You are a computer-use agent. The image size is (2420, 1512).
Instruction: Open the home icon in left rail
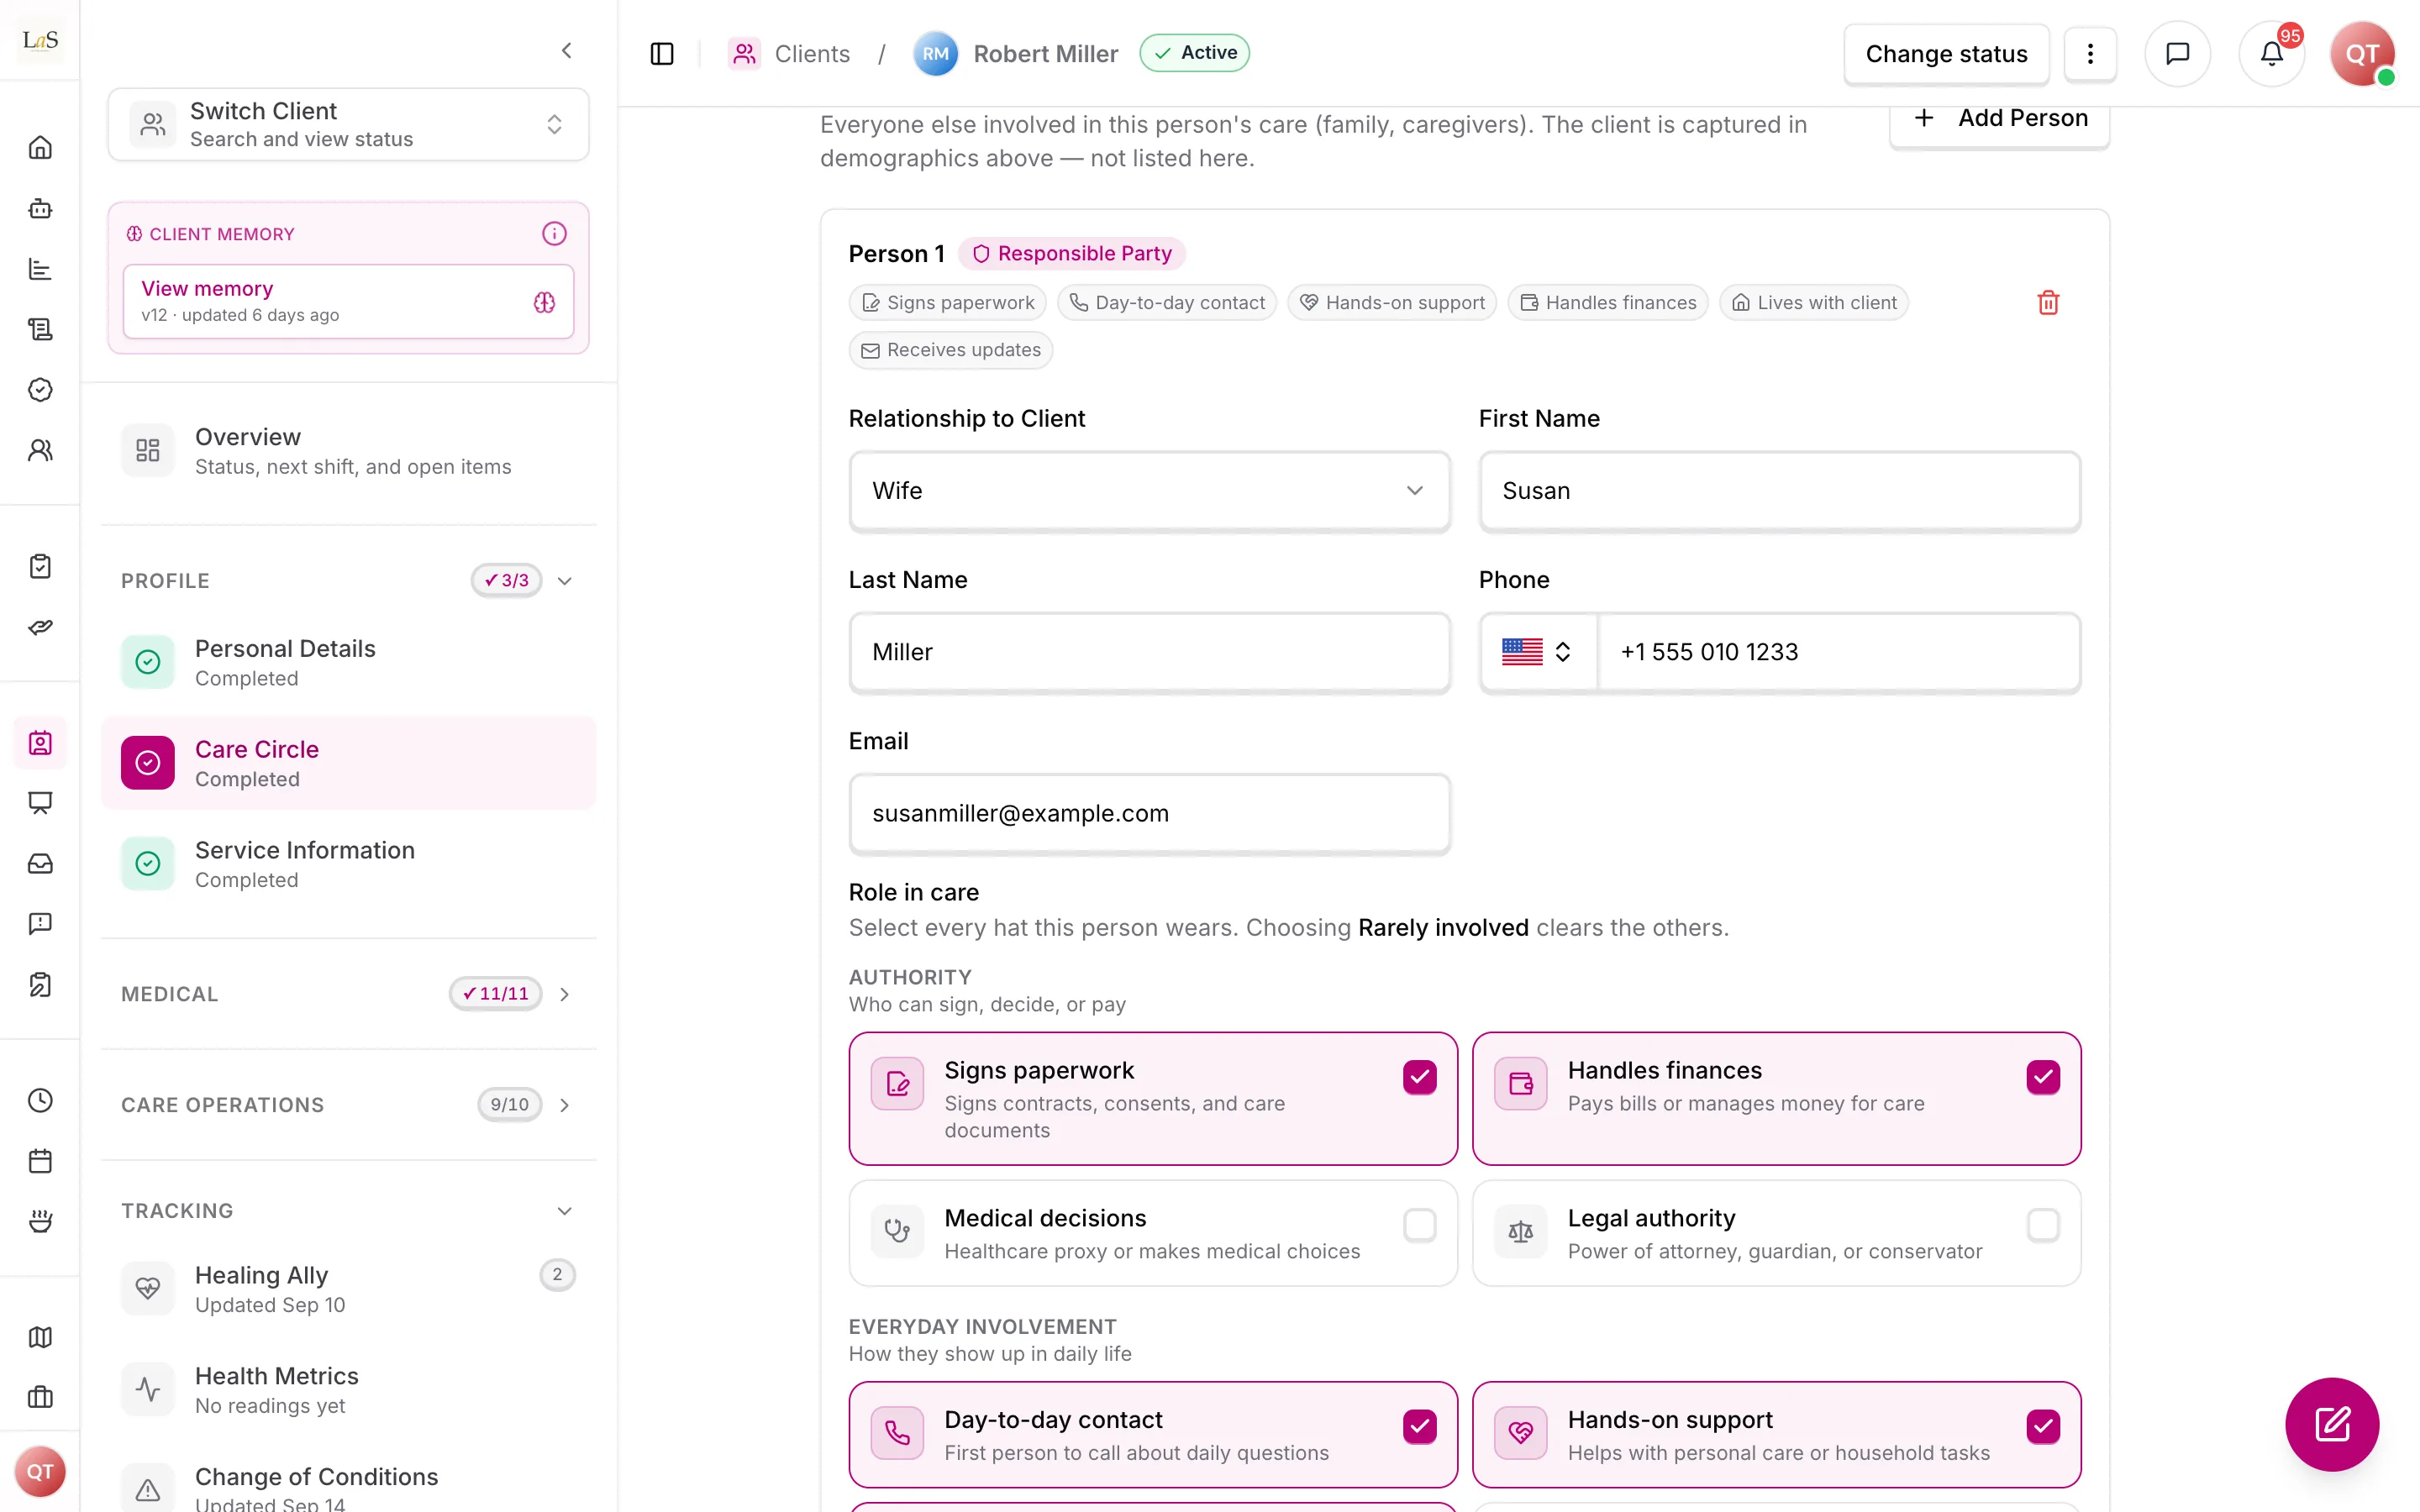click(40, 148)
